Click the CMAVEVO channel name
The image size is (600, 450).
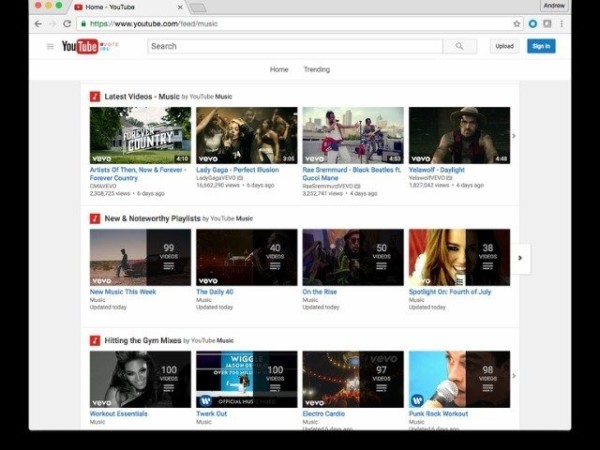click(x=103, y=186)
